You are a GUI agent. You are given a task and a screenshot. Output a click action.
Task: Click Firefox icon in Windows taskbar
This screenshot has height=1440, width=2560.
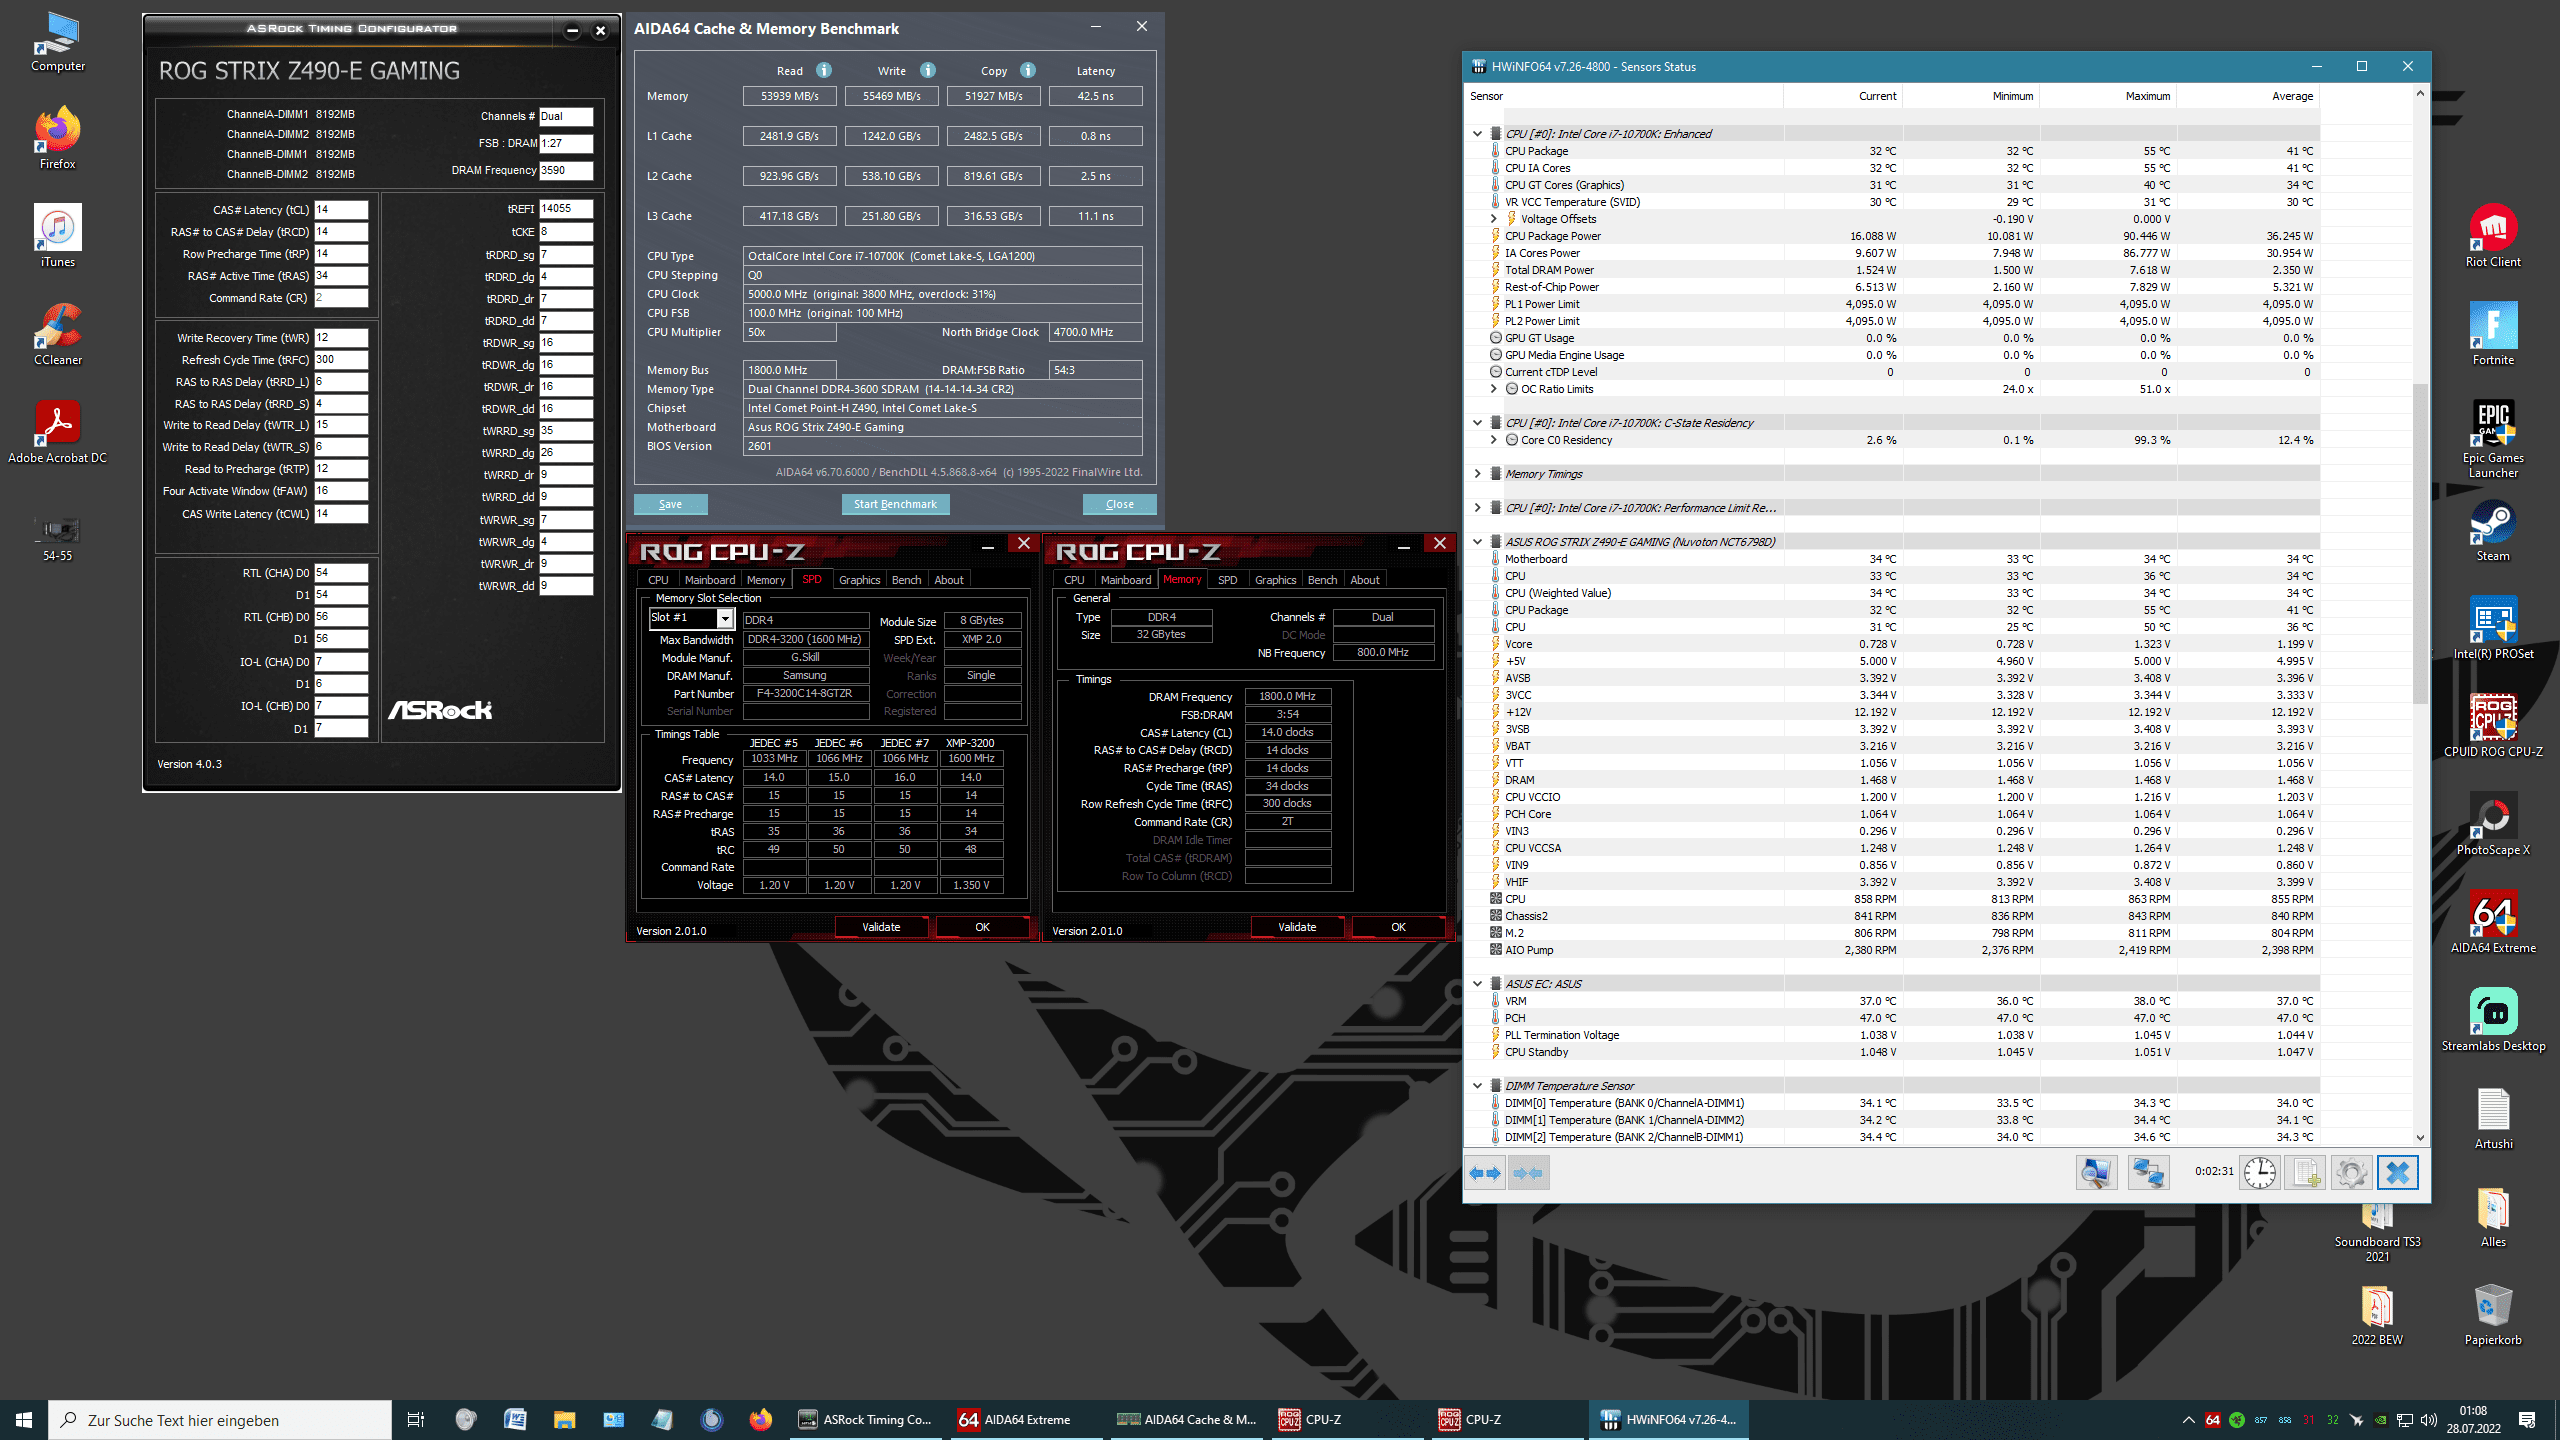coord(761,1420)
